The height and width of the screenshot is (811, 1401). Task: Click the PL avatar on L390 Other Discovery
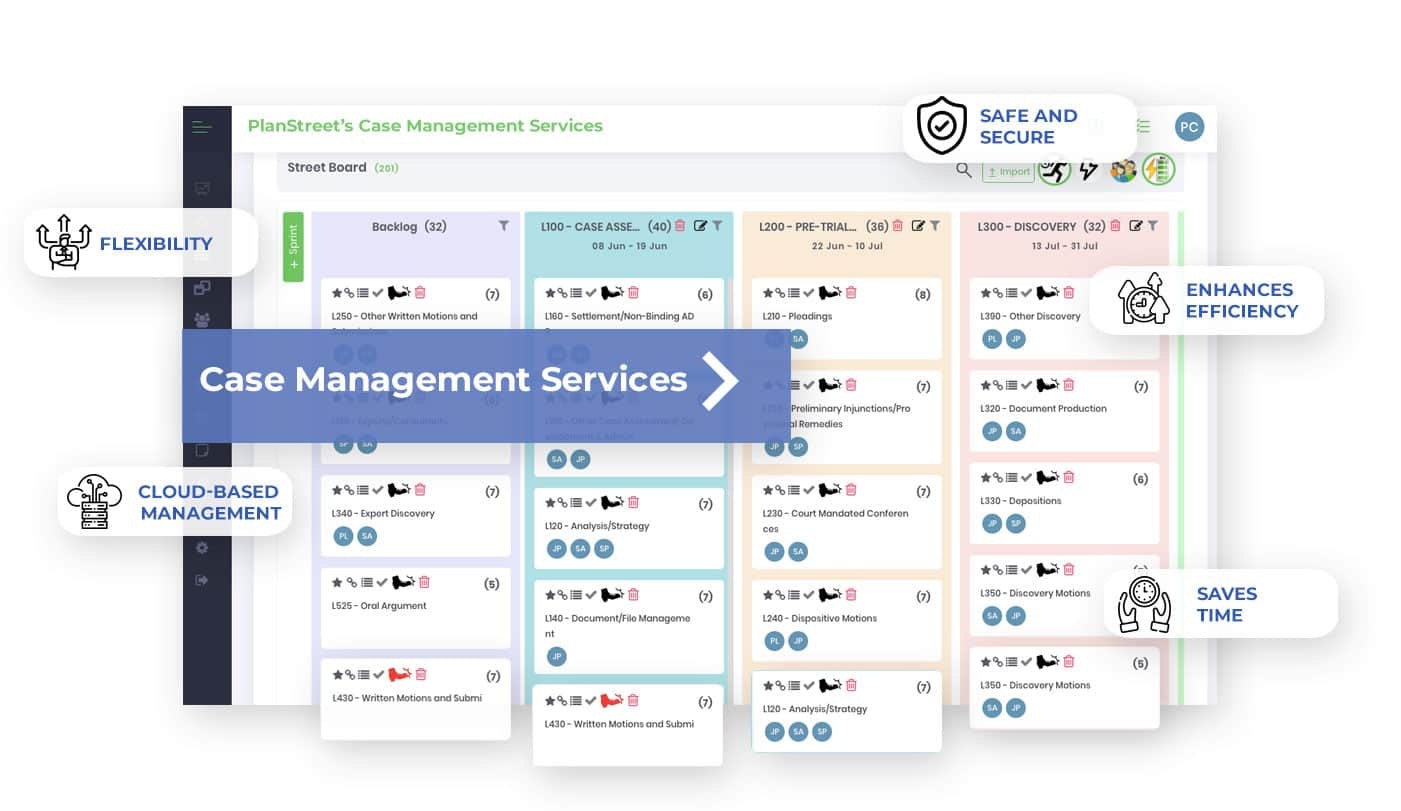[992, 340]
